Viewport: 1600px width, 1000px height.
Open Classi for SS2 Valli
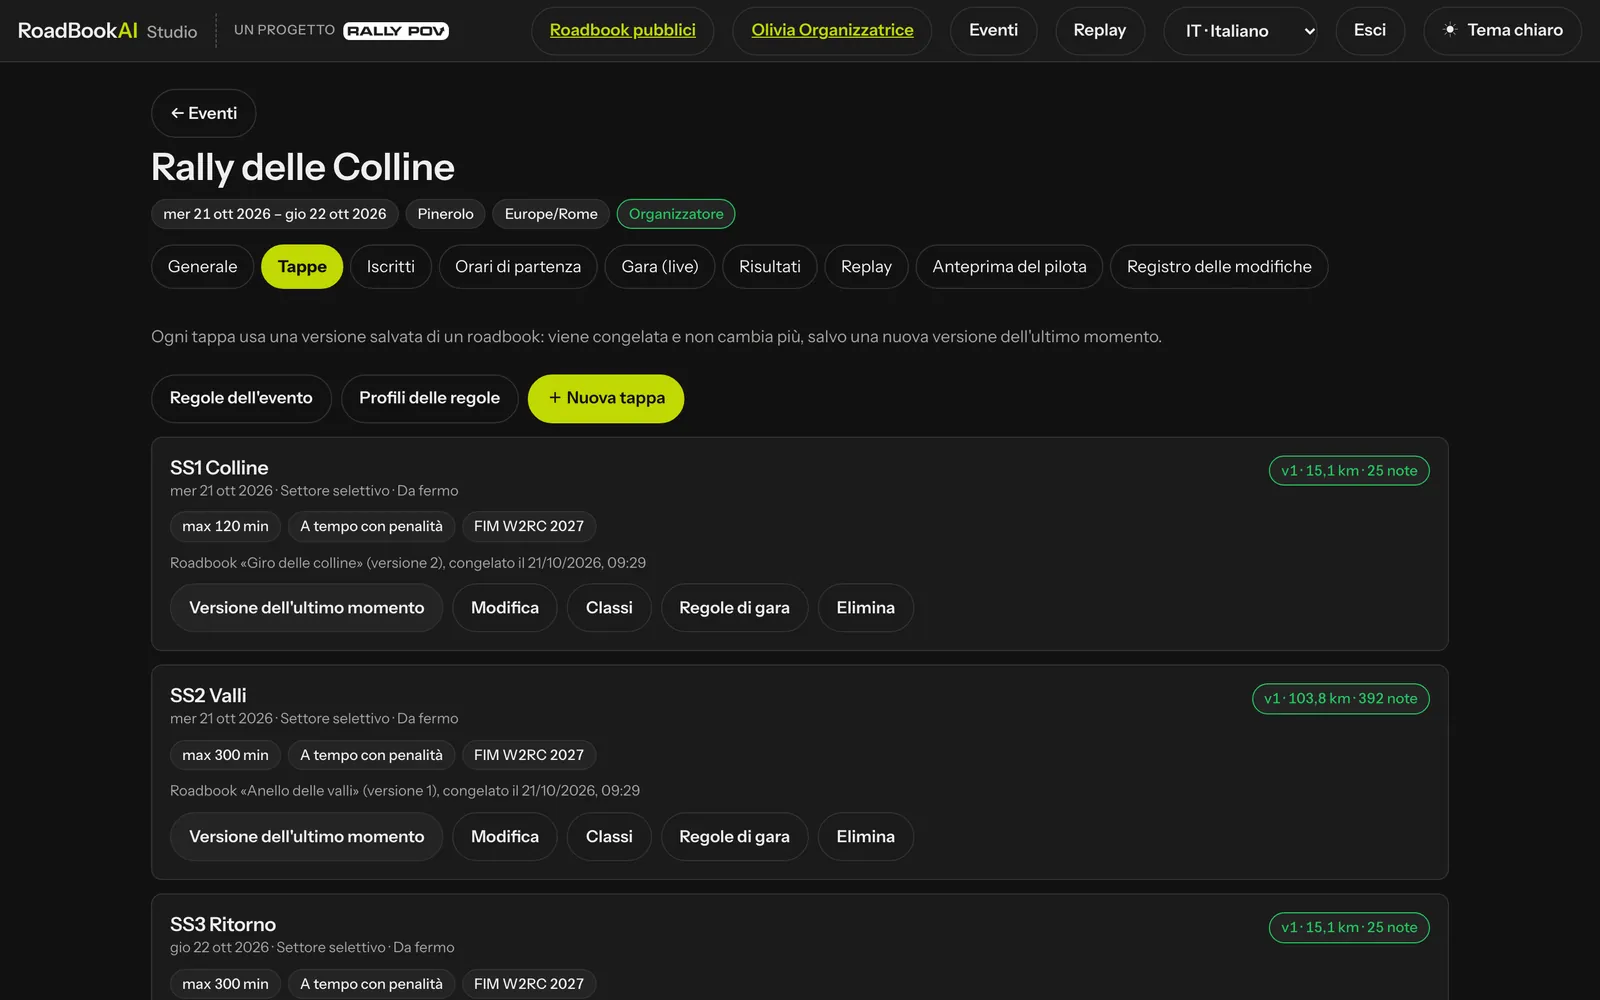point(609,837)
